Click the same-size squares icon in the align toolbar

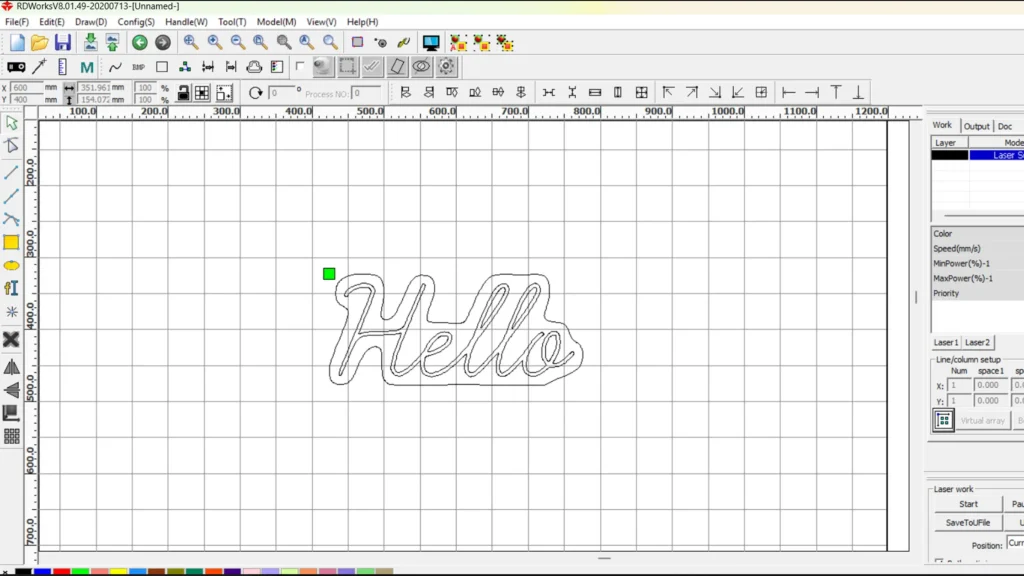641,93
